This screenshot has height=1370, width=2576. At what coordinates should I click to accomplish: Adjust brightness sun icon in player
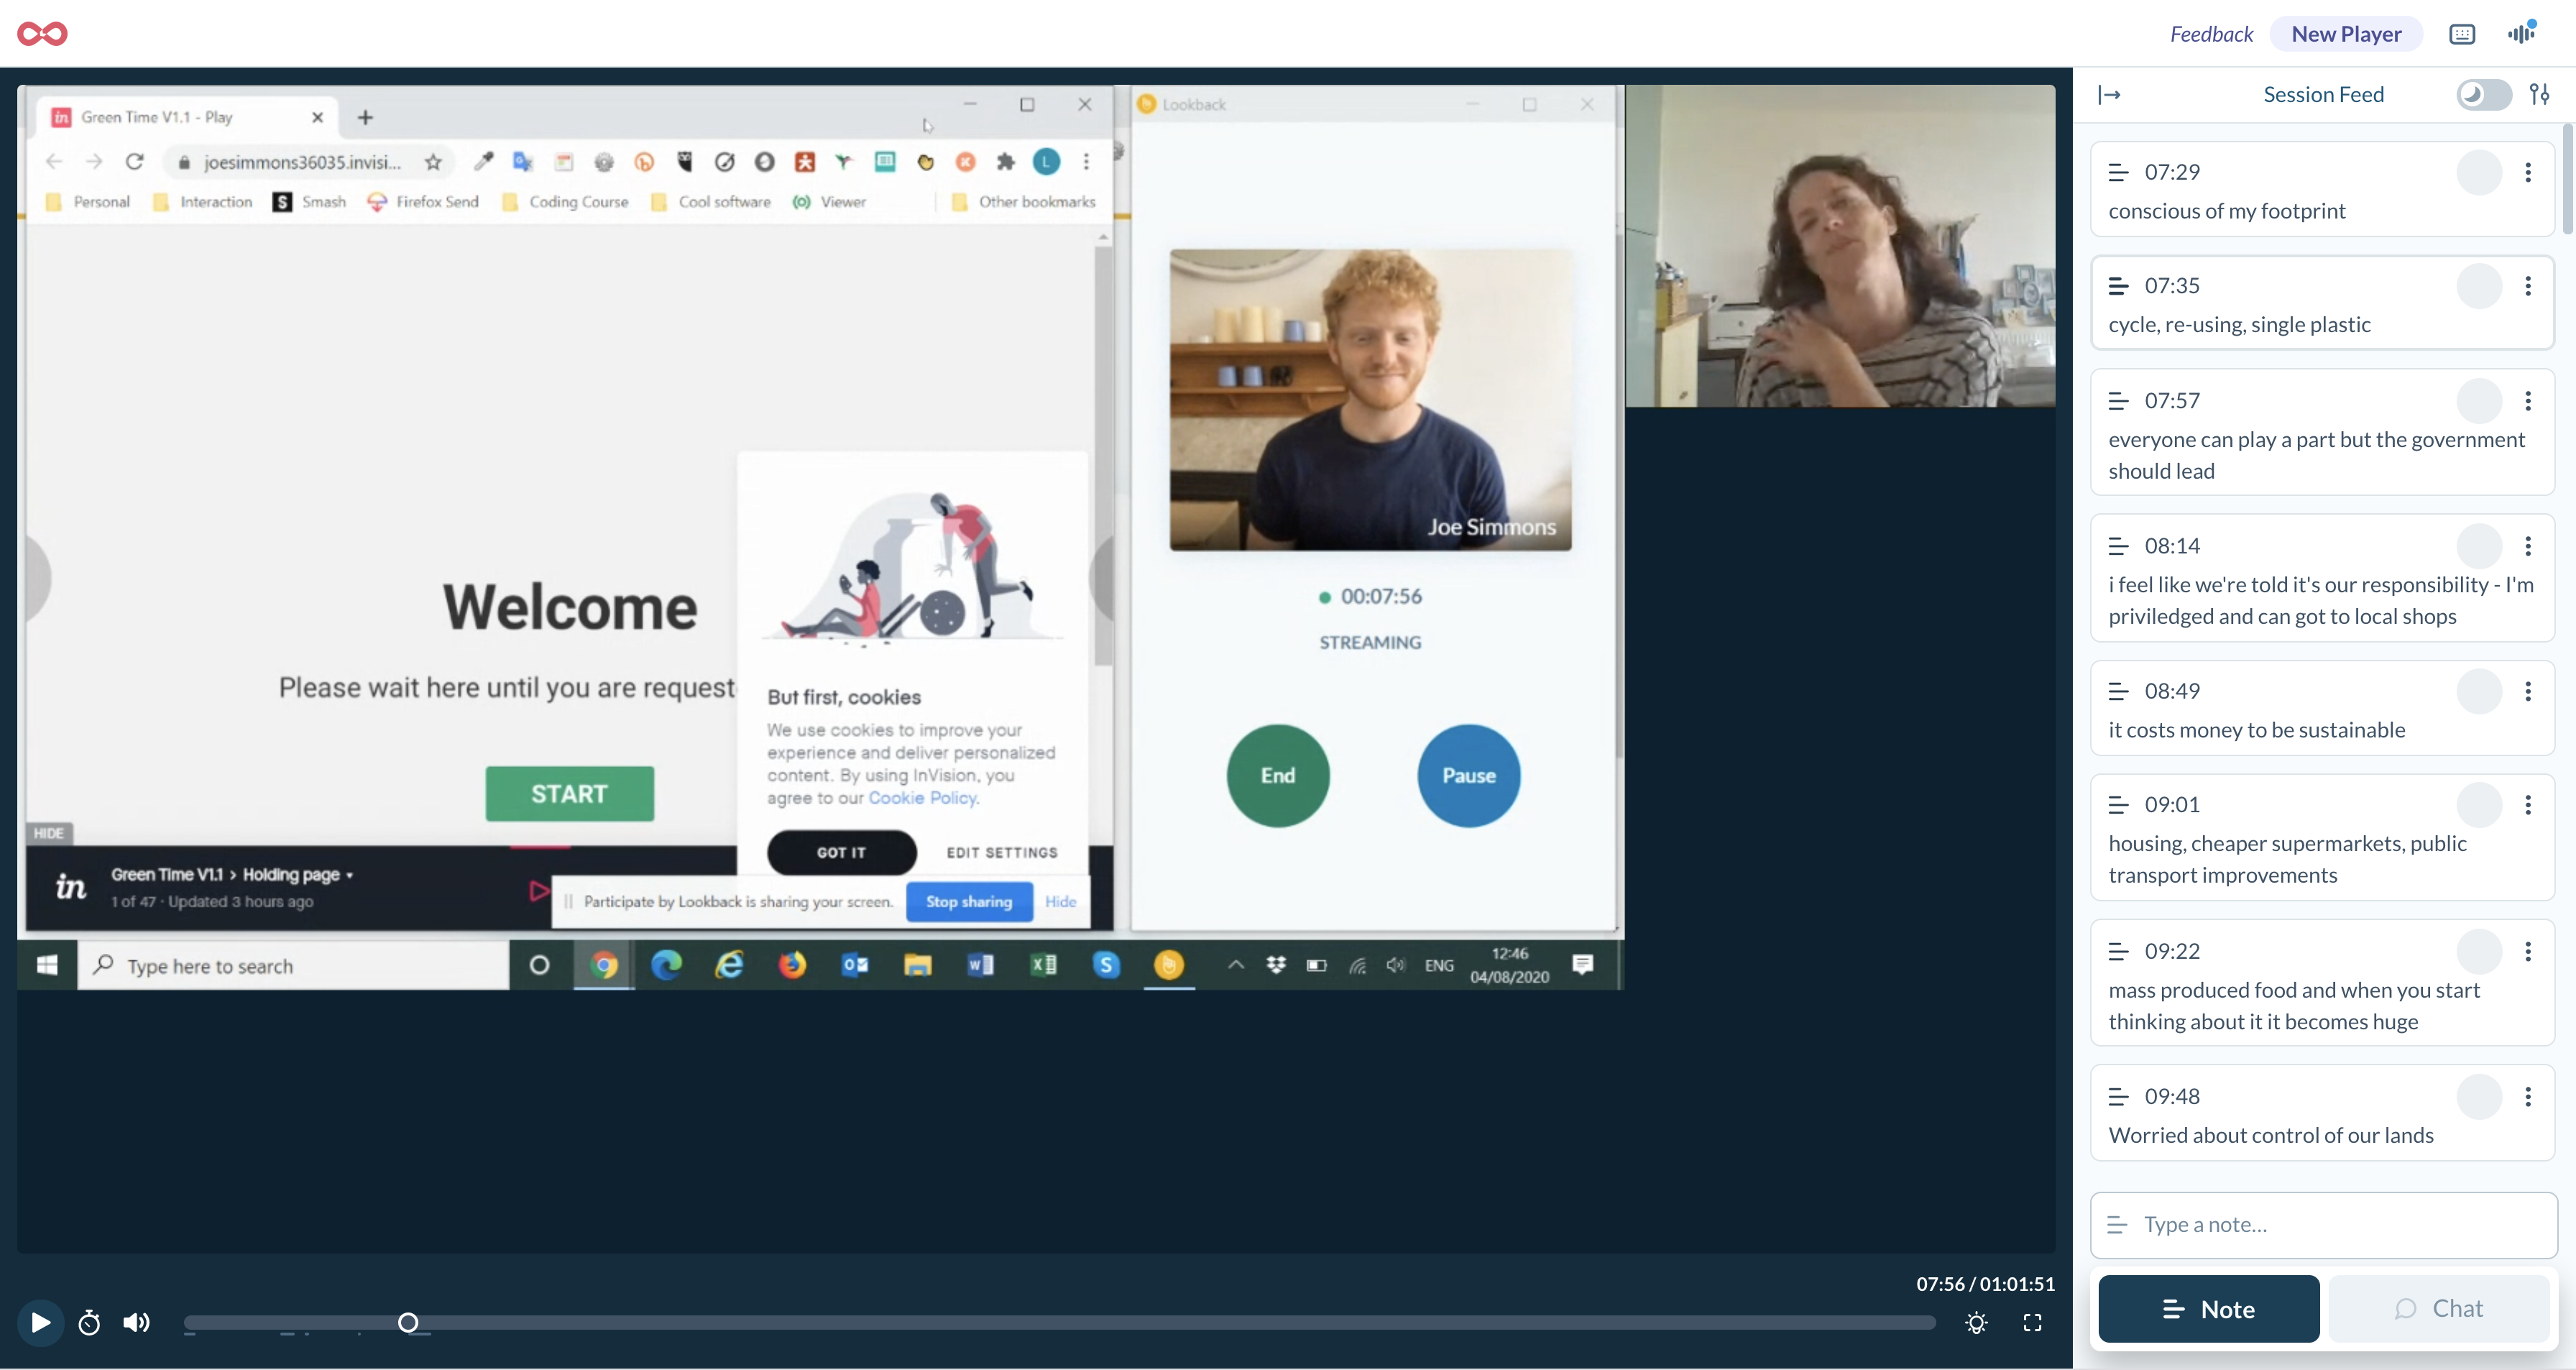pyautogui.click(x=1976, y=1323)
